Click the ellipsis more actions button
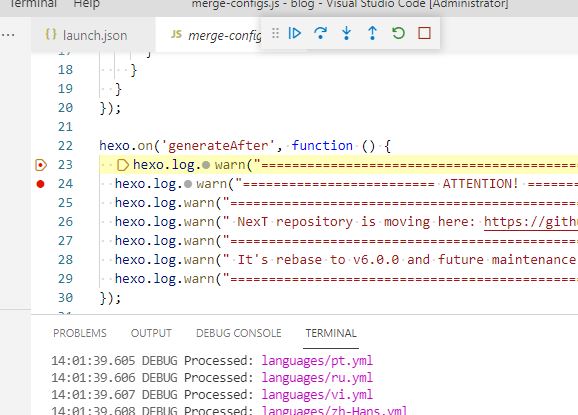The height and width of the screenshot is (415, 578). click(x=8, y=35)
